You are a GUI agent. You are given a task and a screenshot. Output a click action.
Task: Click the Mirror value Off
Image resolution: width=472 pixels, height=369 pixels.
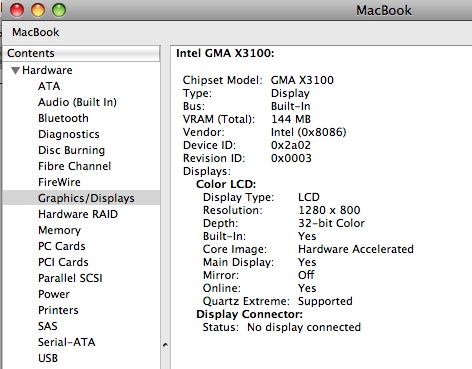tap(306, 275)
